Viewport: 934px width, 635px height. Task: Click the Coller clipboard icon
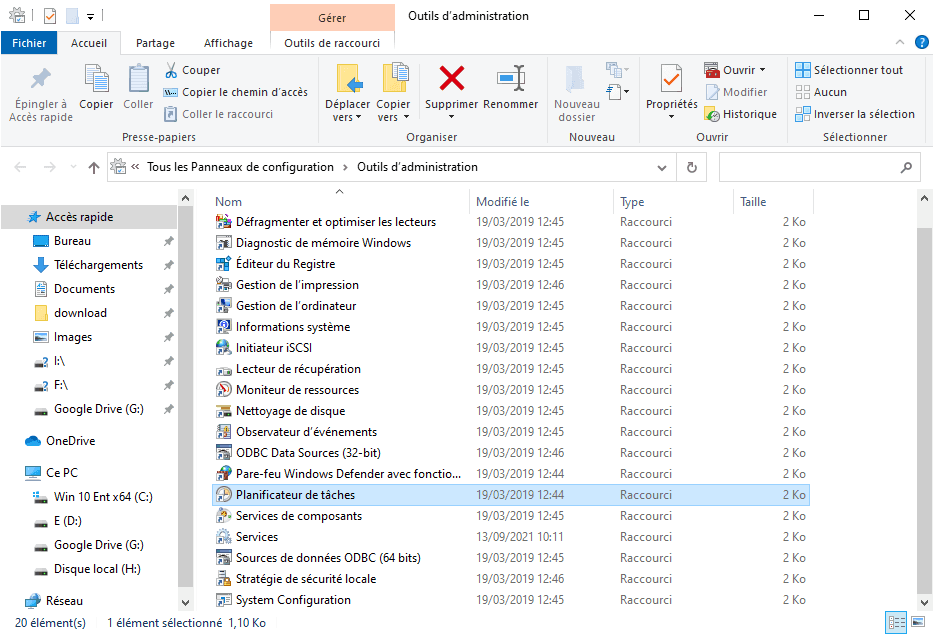click(138, 79)
